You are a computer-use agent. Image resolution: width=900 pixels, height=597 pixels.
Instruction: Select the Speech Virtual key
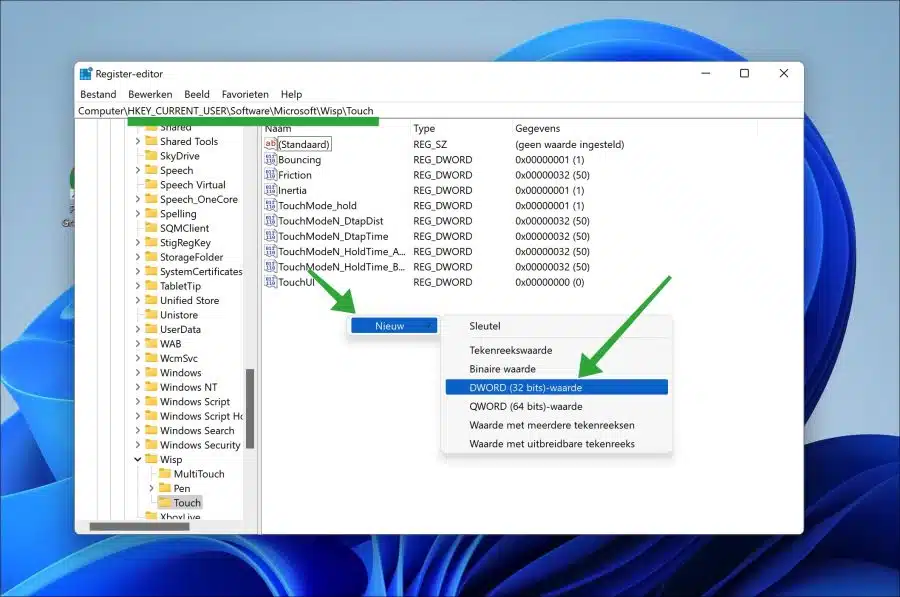coord(193,185)
